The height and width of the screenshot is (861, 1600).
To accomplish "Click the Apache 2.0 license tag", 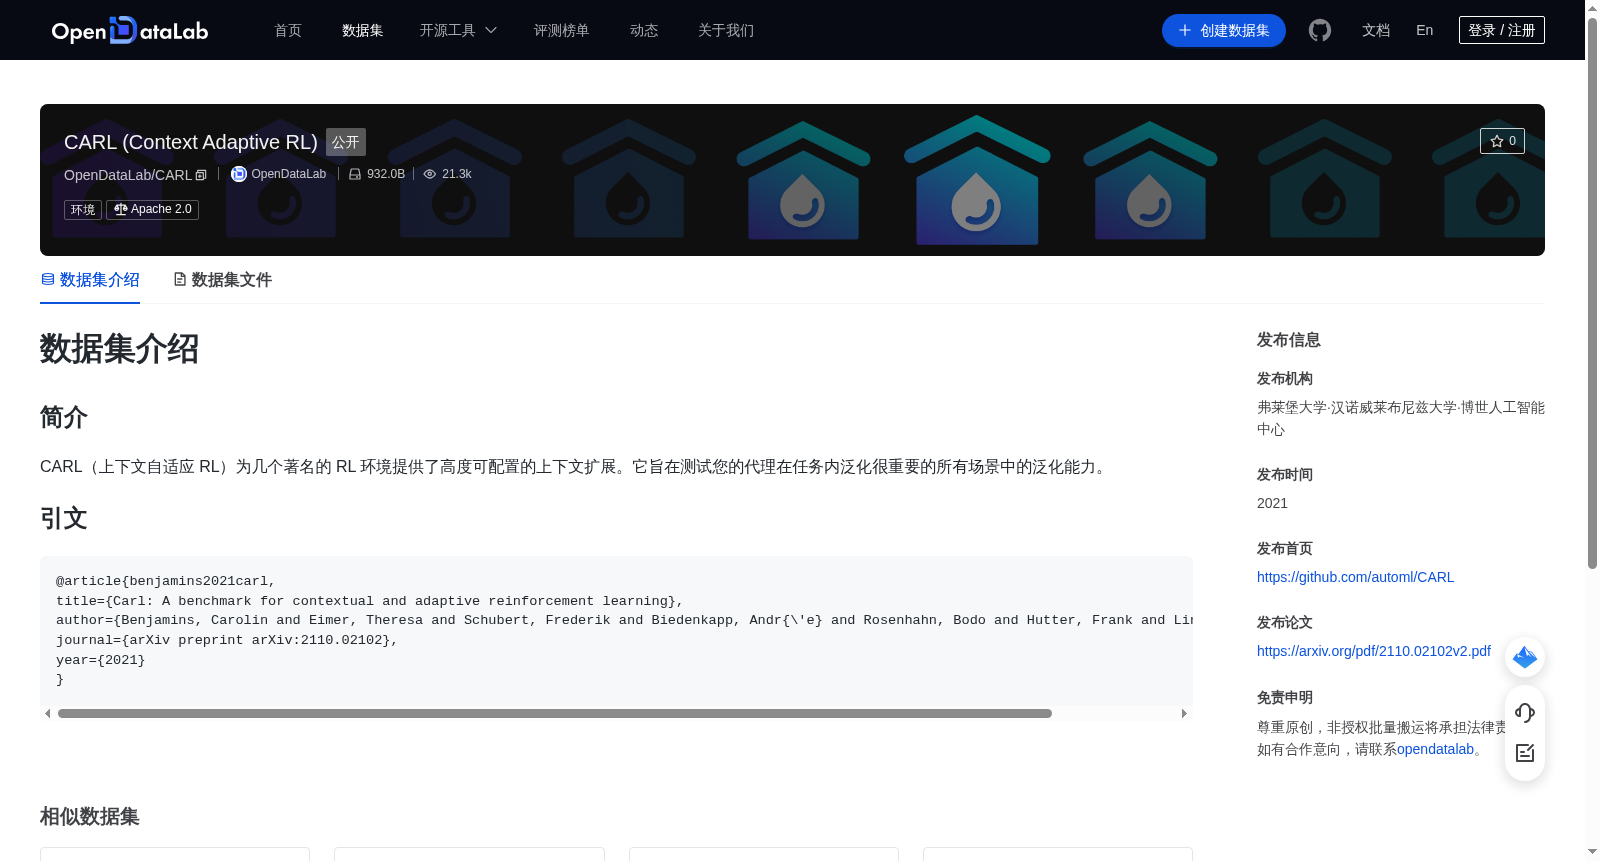I will 152,209.
